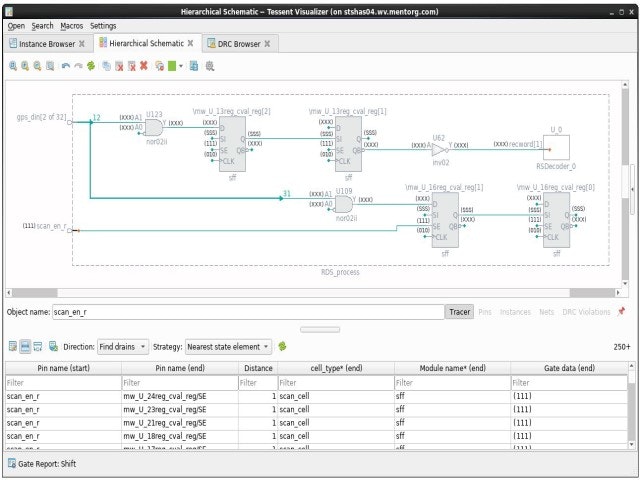Image resolution: width=640 pixels, height=480 pixels.
Task: Click the U_0 RSDecoder_0 block
Action: coord(556,147)
